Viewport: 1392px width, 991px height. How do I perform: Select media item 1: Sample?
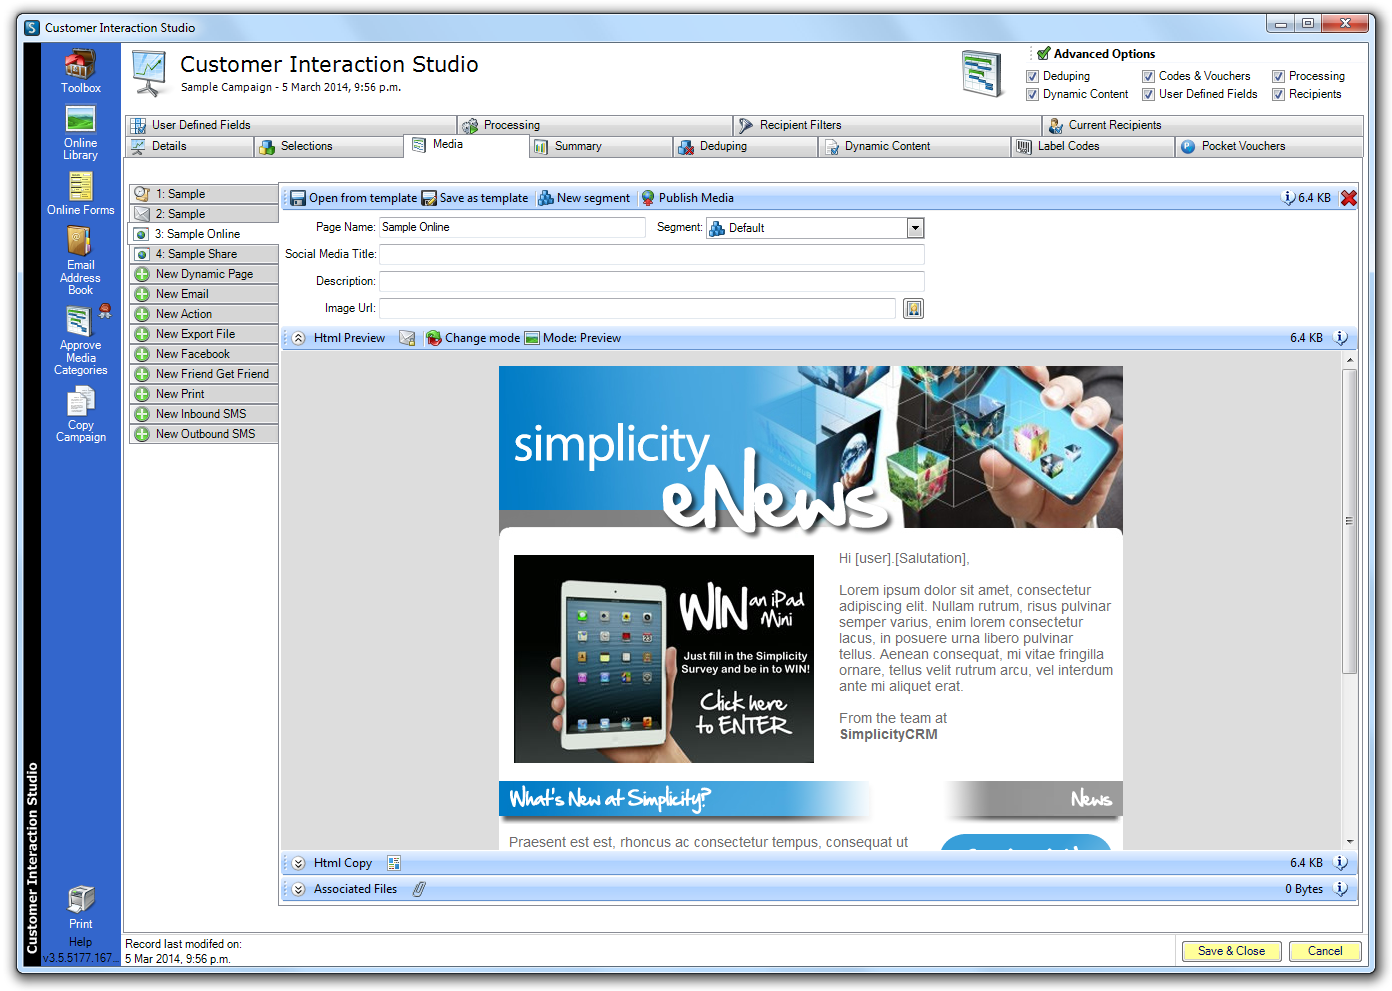pos(204,194)
